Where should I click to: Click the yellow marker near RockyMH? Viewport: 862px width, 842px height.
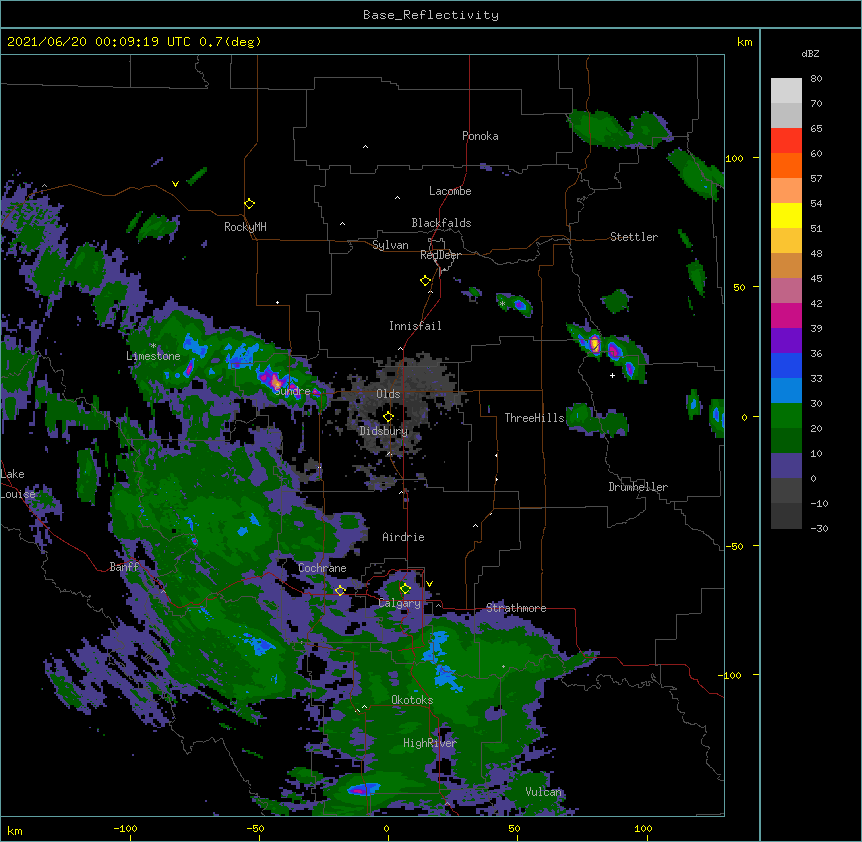249,204
